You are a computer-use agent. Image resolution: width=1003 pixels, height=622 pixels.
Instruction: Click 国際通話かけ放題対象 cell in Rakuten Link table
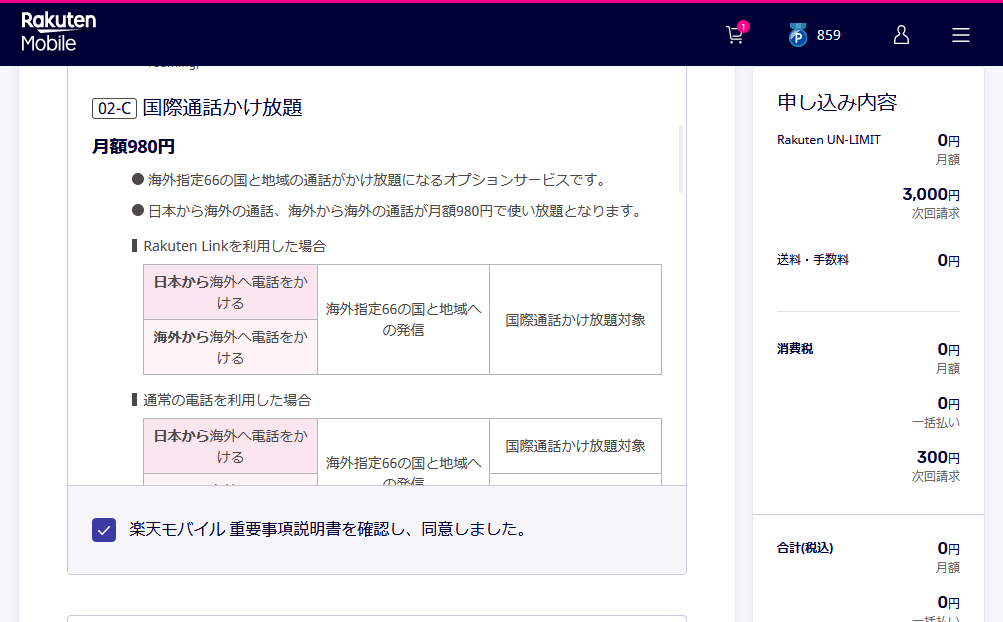point(575,319)
